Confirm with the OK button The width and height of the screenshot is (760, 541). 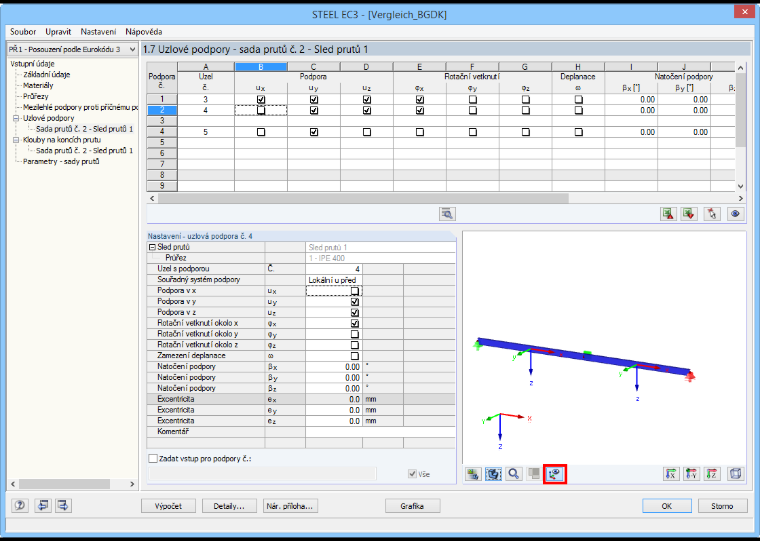point(667,506)
